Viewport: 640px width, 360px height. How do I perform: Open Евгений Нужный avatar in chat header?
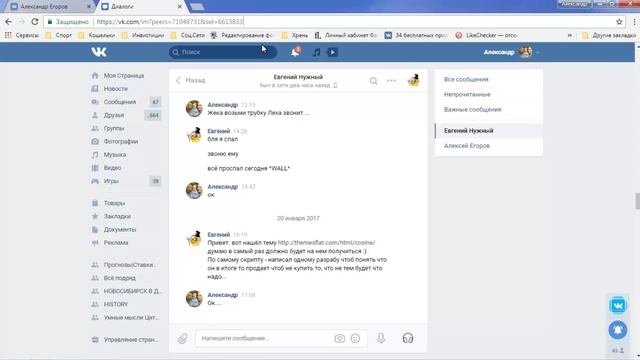pyautogui.click(x=413, y=80)
